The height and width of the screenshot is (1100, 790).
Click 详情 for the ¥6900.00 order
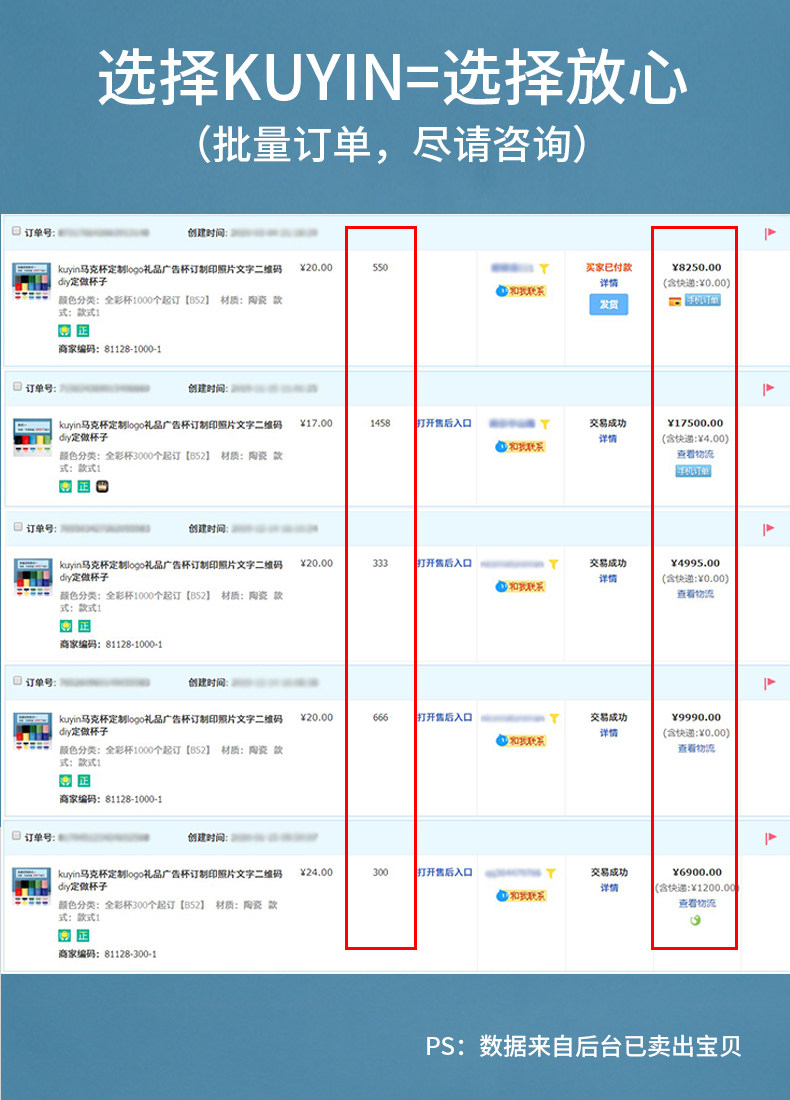(609, 888)
